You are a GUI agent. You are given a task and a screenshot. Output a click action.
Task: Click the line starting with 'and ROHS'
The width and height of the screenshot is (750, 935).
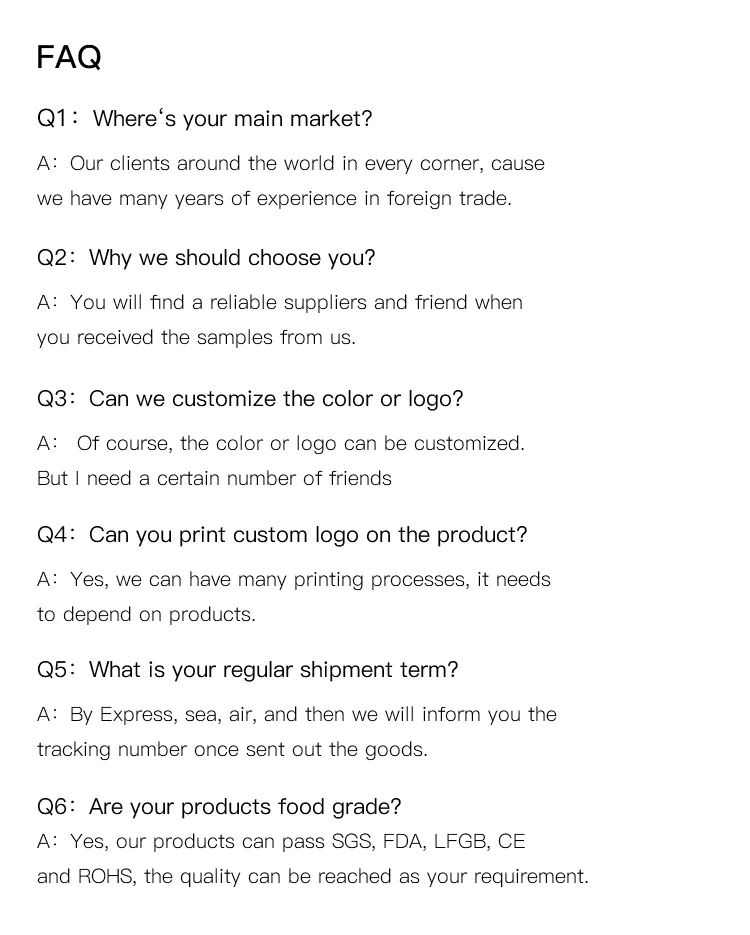(313, 877)
